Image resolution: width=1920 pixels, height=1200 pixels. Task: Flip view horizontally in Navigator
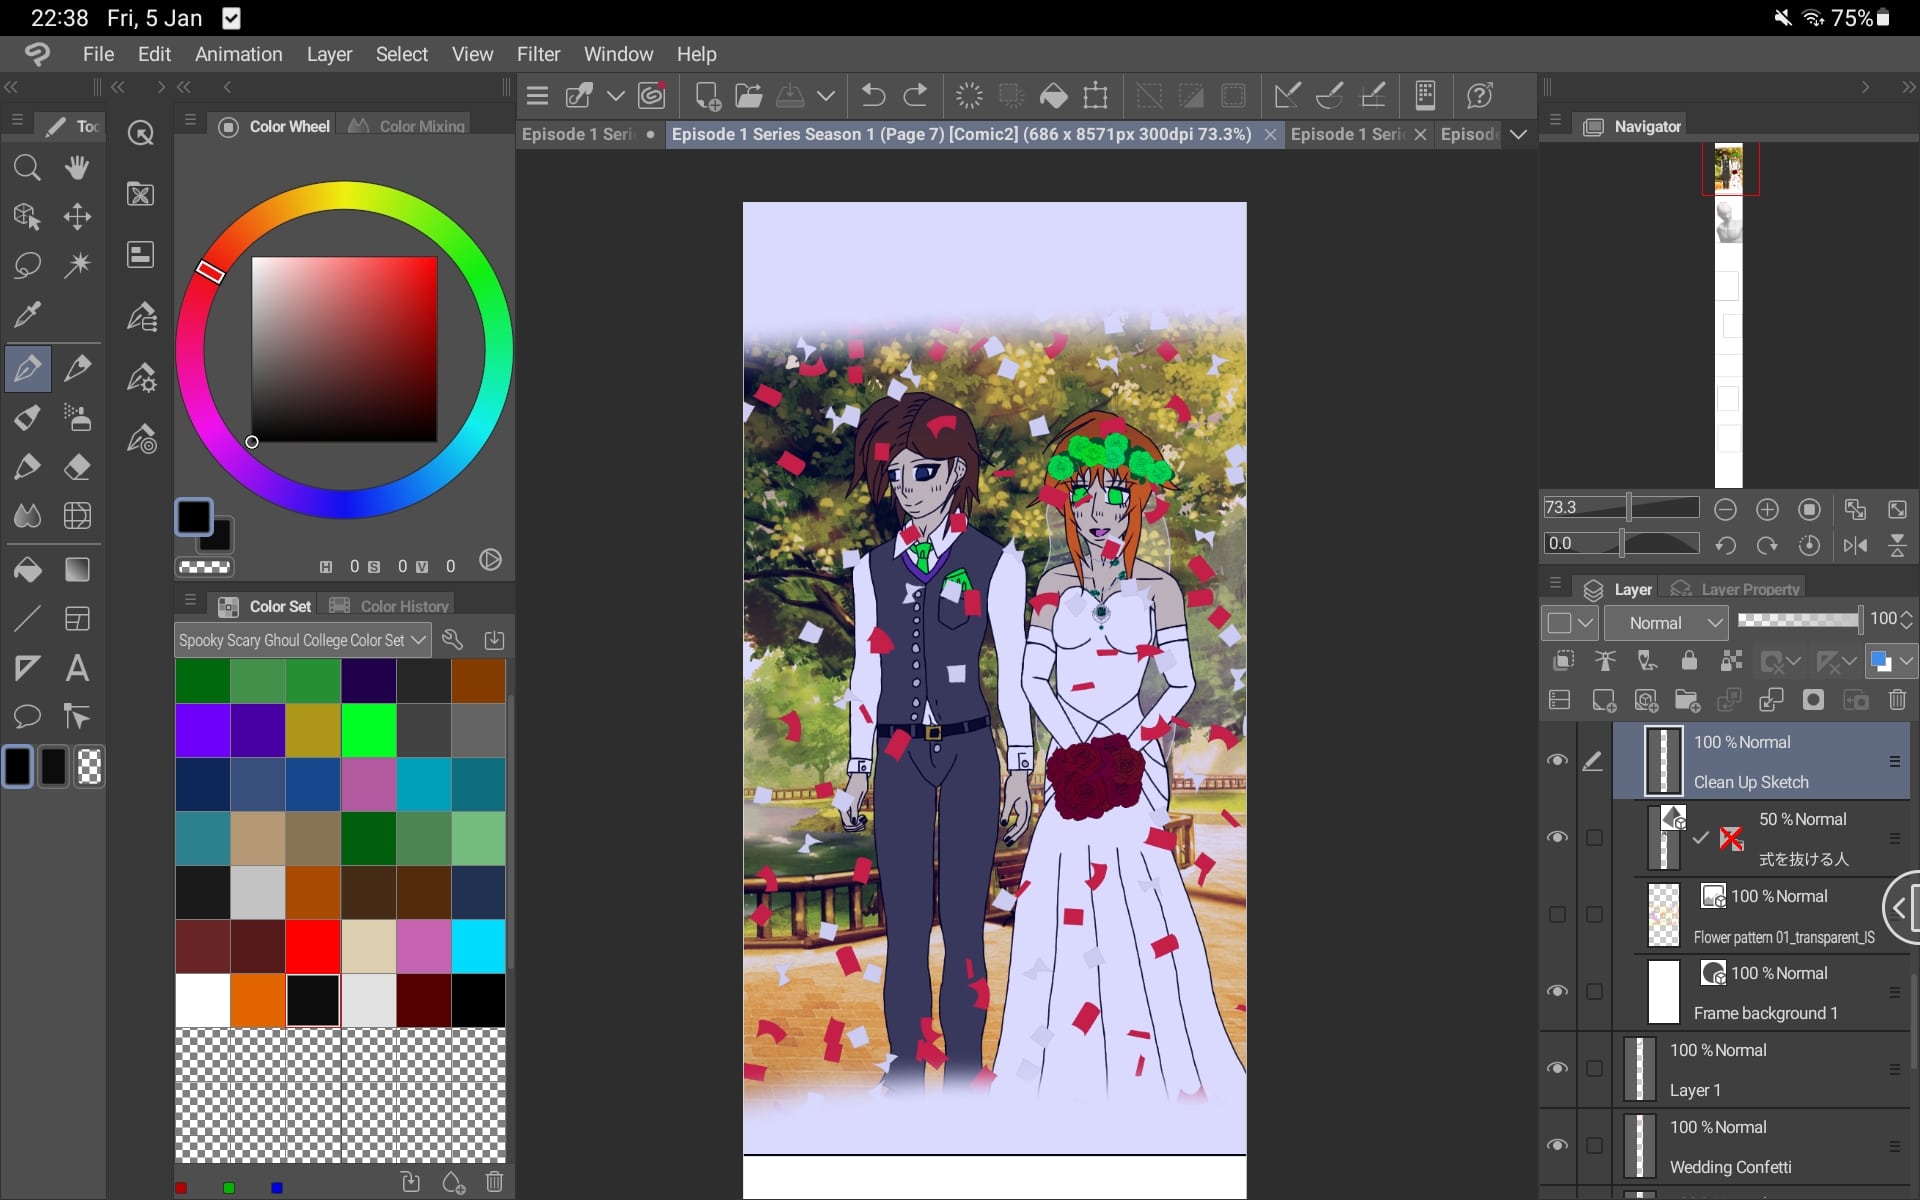(1855, 545)
